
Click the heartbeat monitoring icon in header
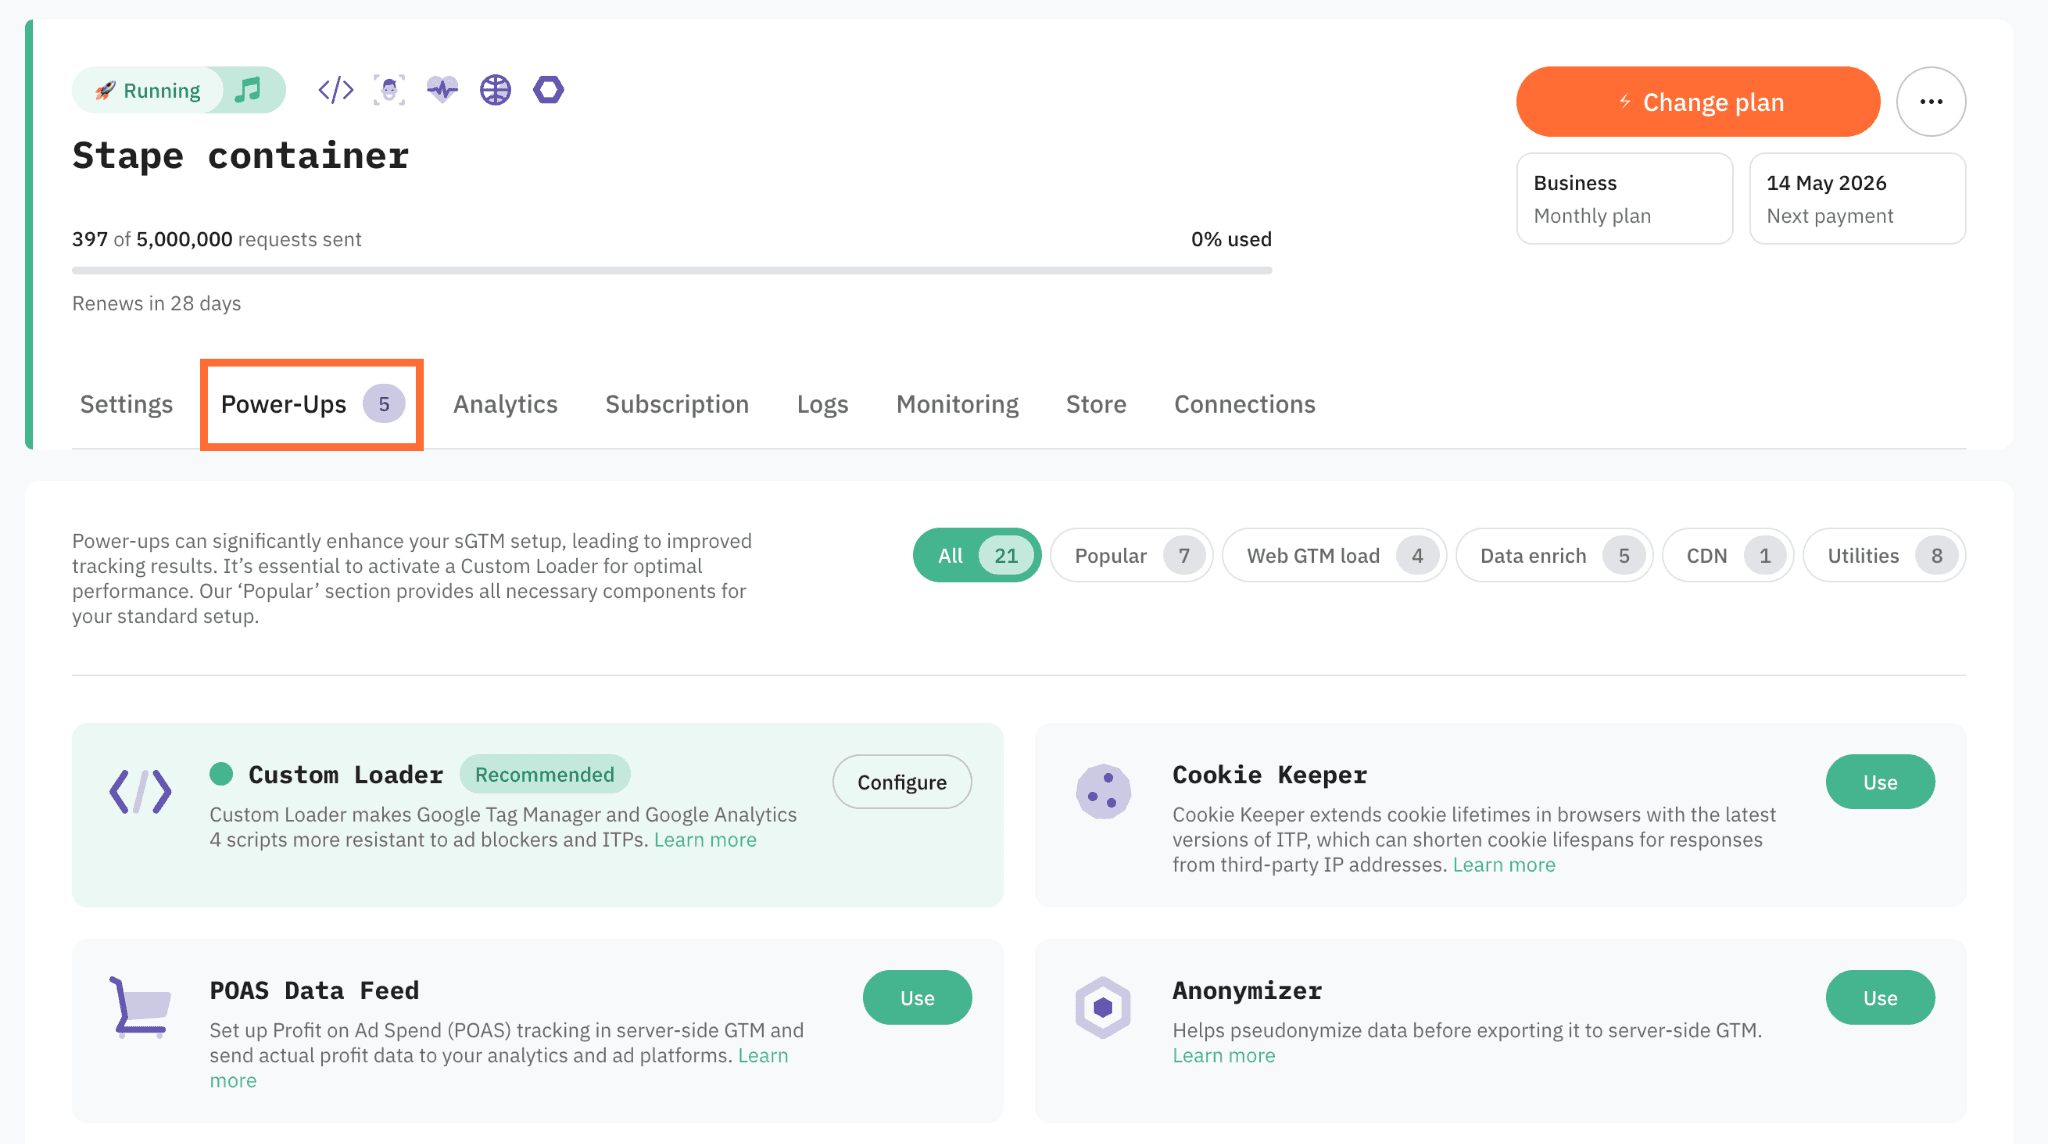(442, 90)
